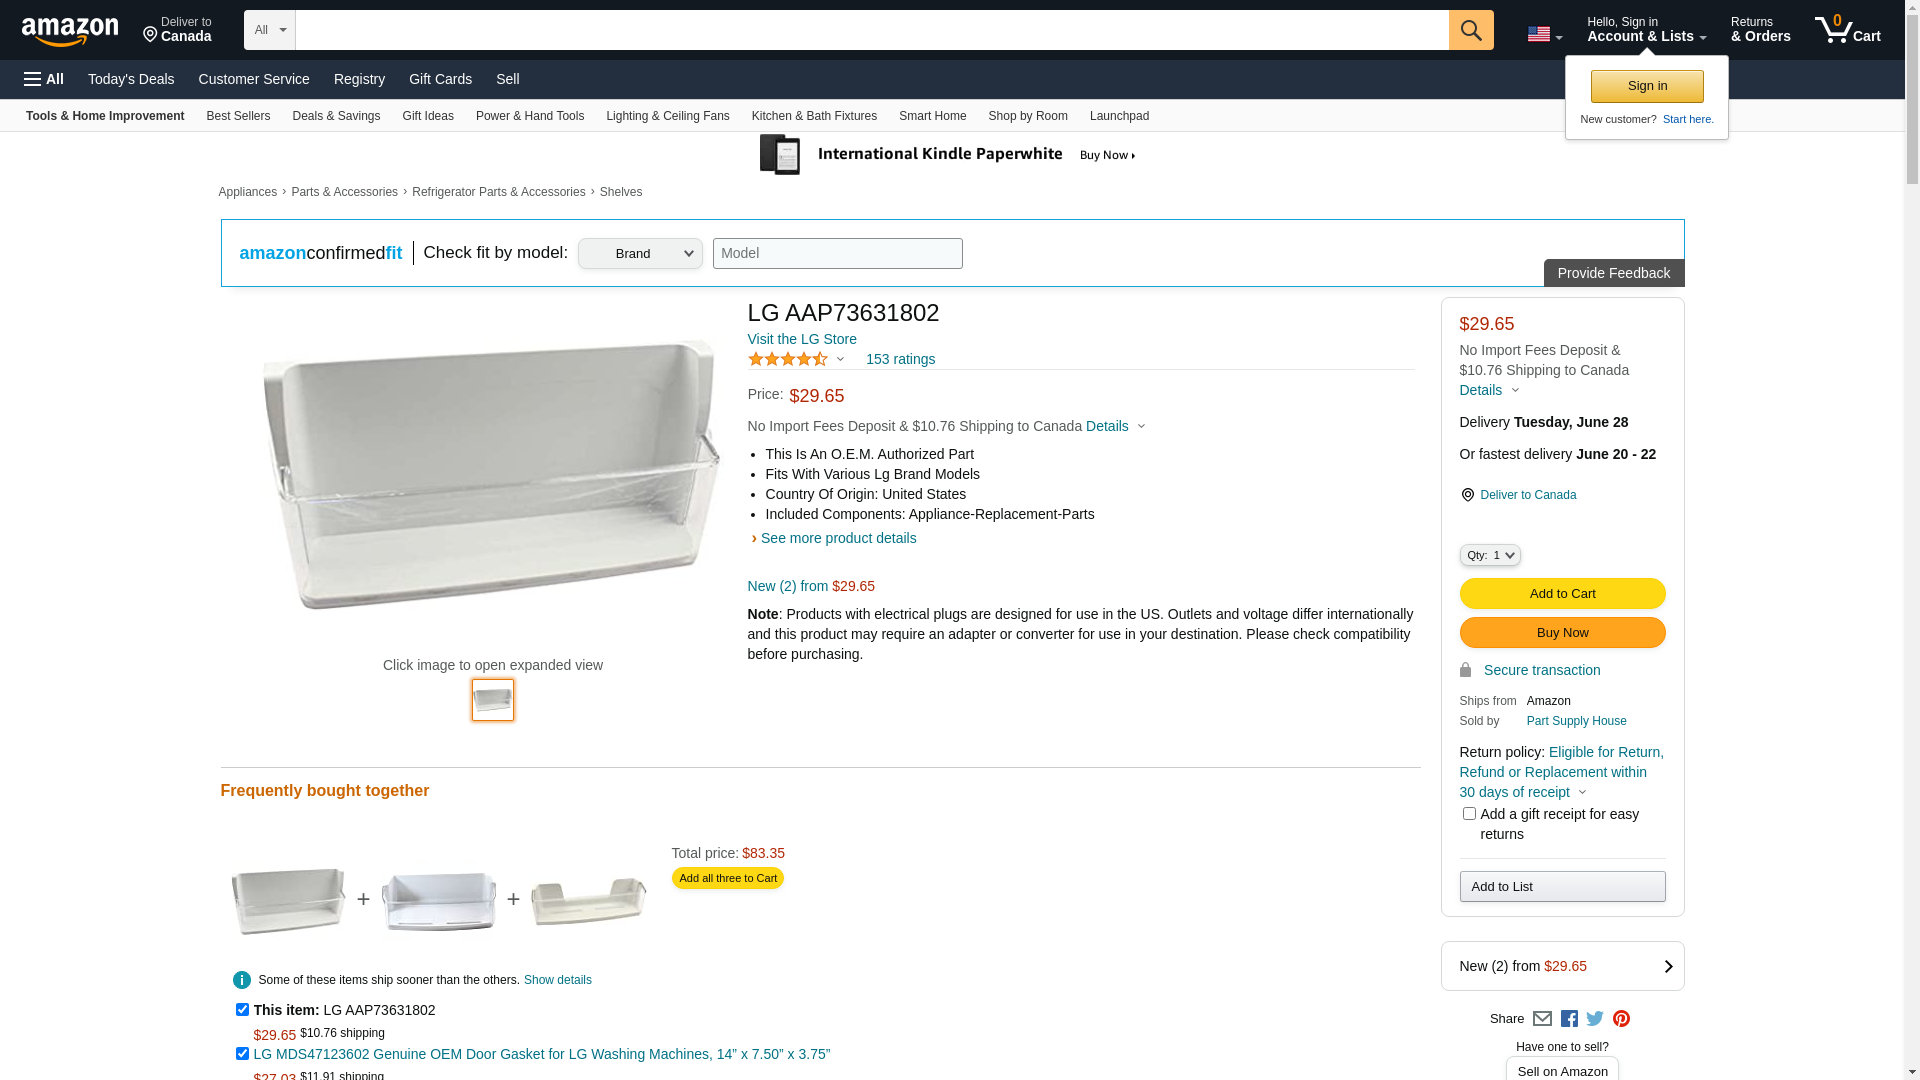Screen dimensions: 1920x1080
Task: Go to the Amazon logo homepage
Action: point(70,31)
